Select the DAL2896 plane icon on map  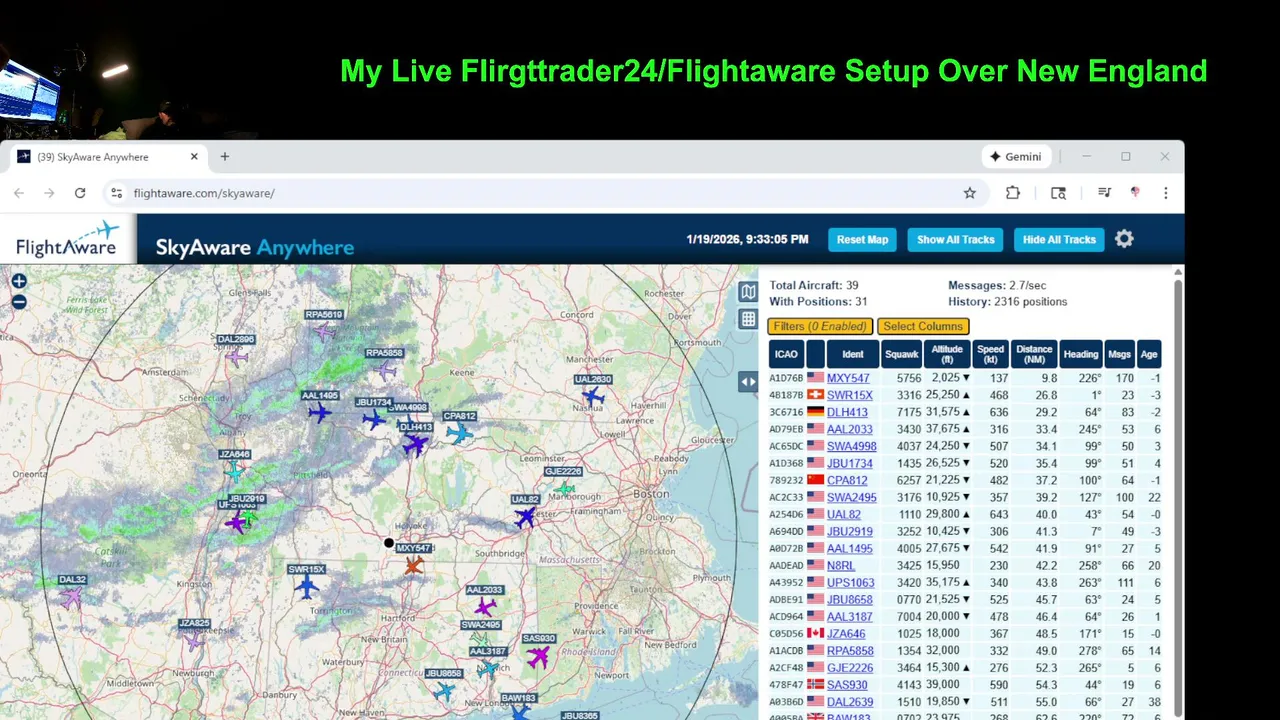(236, 356)
